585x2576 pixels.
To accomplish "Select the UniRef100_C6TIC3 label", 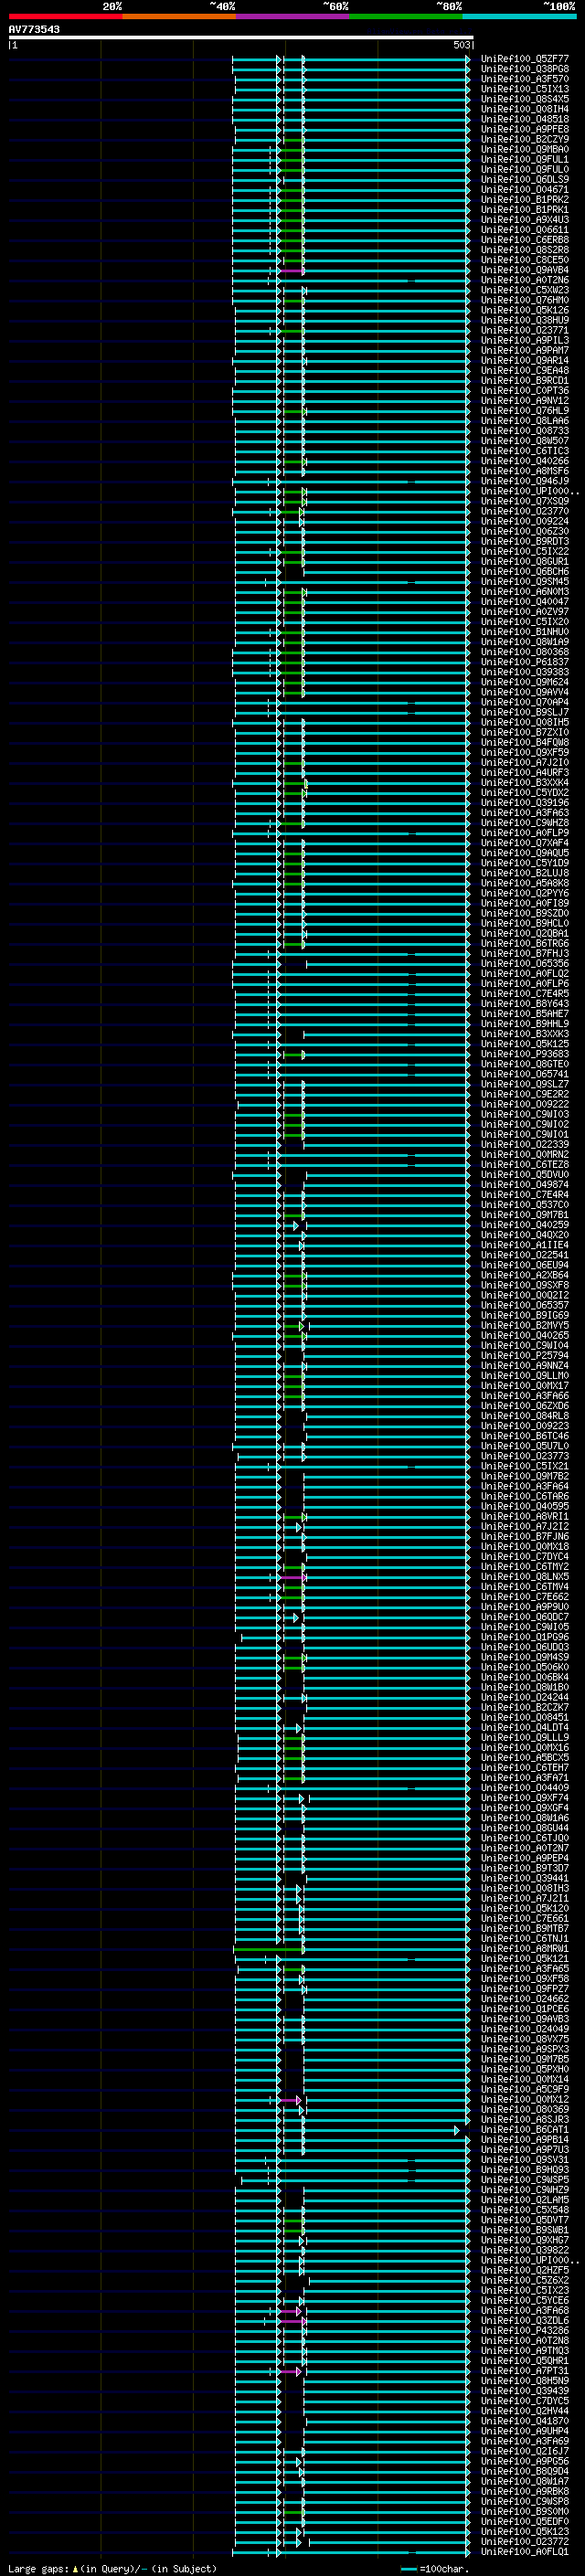I will 525,451.
